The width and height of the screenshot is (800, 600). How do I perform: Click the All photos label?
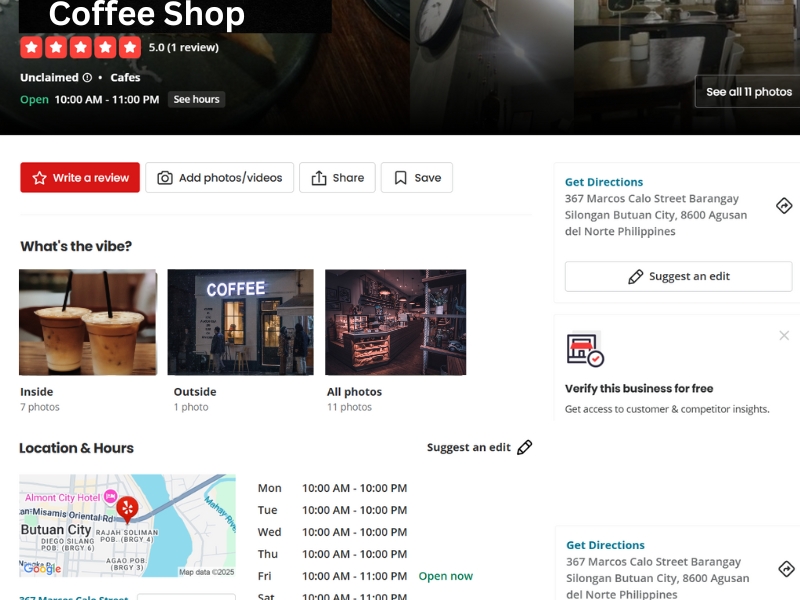pos(354,392)
